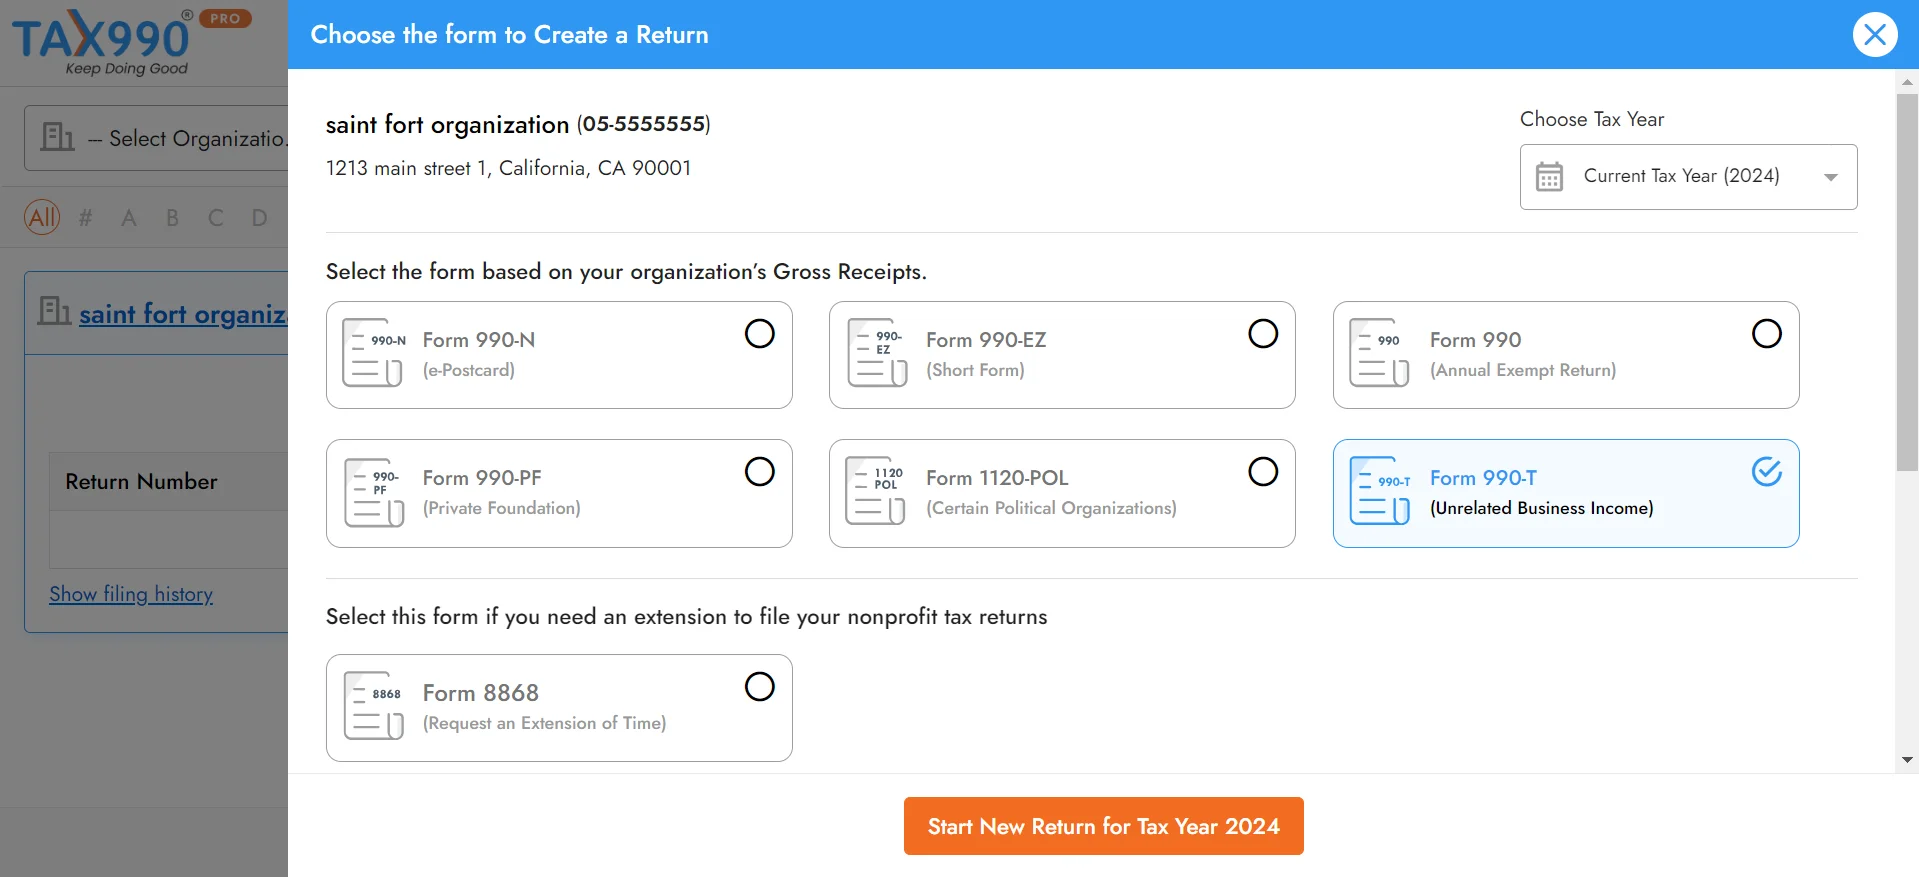Click the Form 990-EZ title text
This screenshot has height=877, width=1919.
pos(986,340)
